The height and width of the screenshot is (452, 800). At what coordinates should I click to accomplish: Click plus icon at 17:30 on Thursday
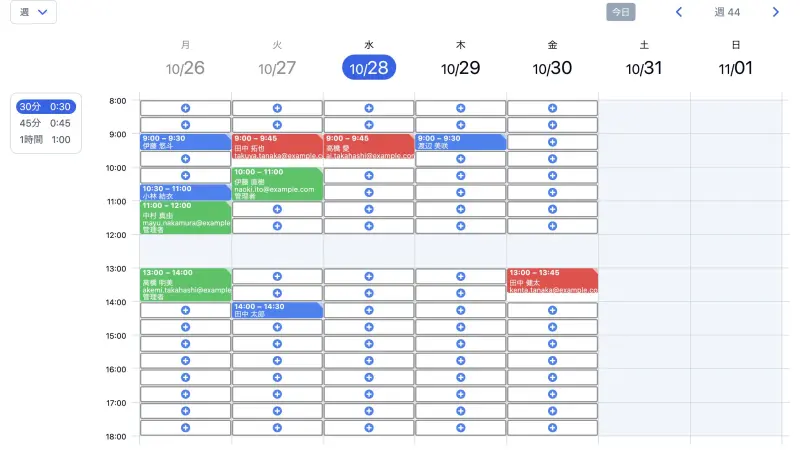(460, 428)
